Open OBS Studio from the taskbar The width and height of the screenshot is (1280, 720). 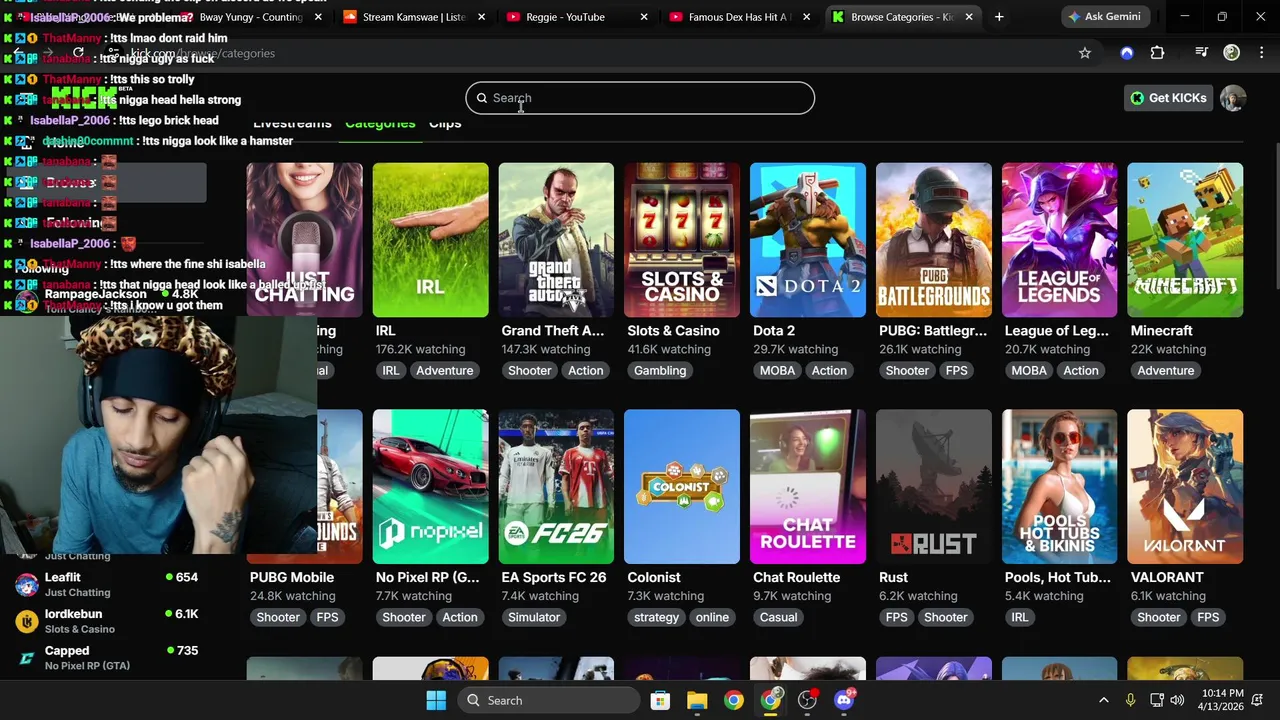(x=807, y=700)
